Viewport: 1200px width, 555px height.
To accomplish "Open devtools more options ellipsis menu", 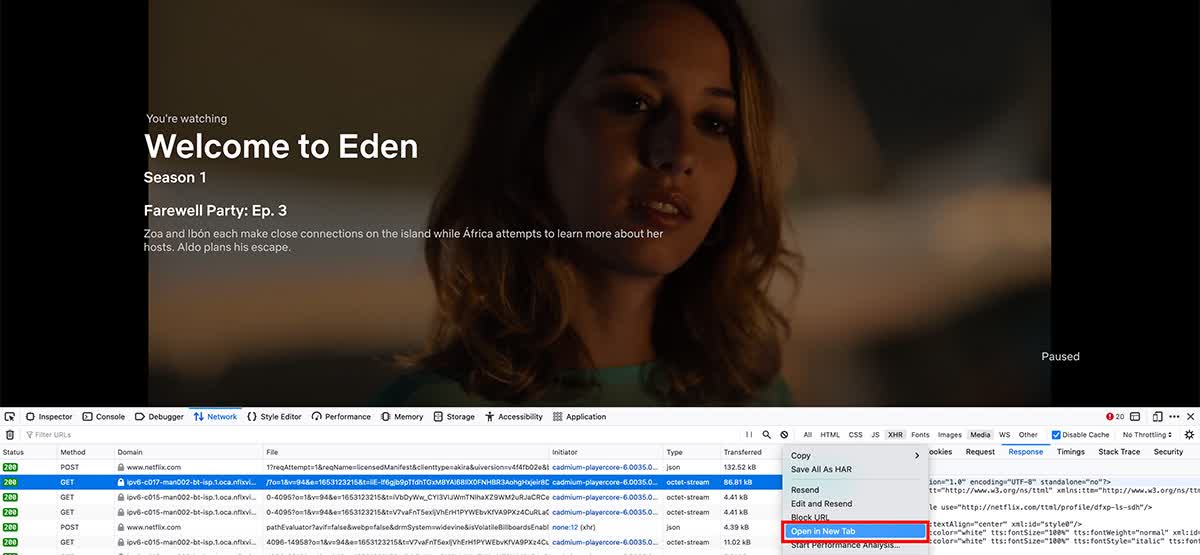I will click(1173, 417).
